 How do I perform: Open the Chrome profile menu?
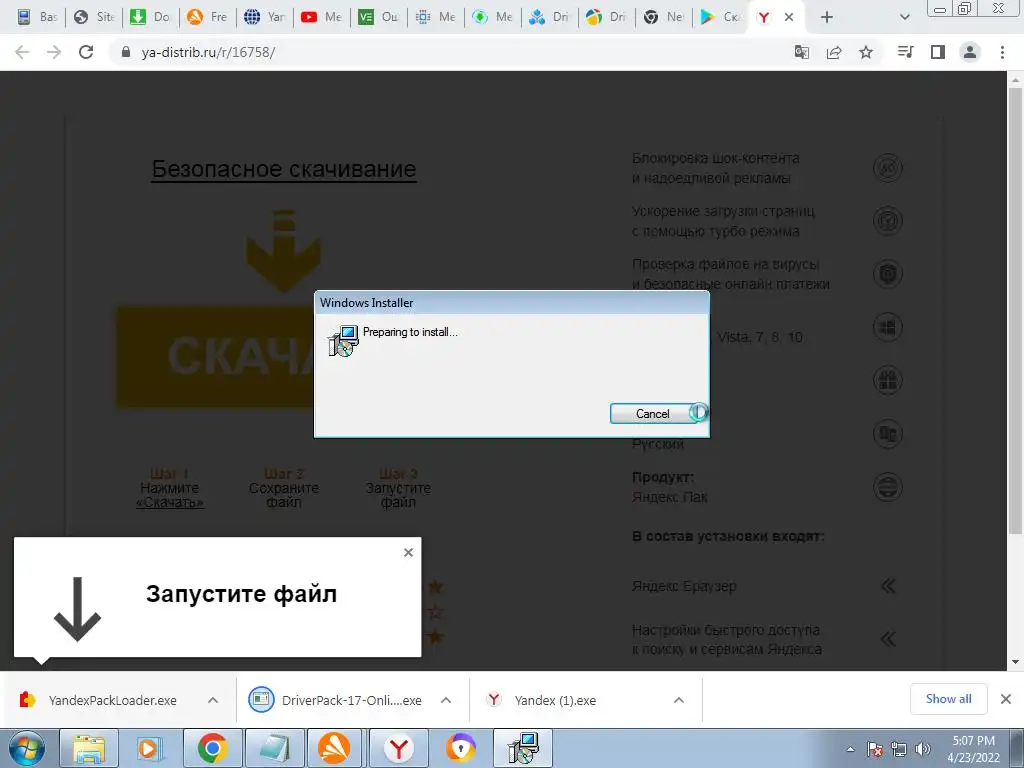[x=970, y=52]
